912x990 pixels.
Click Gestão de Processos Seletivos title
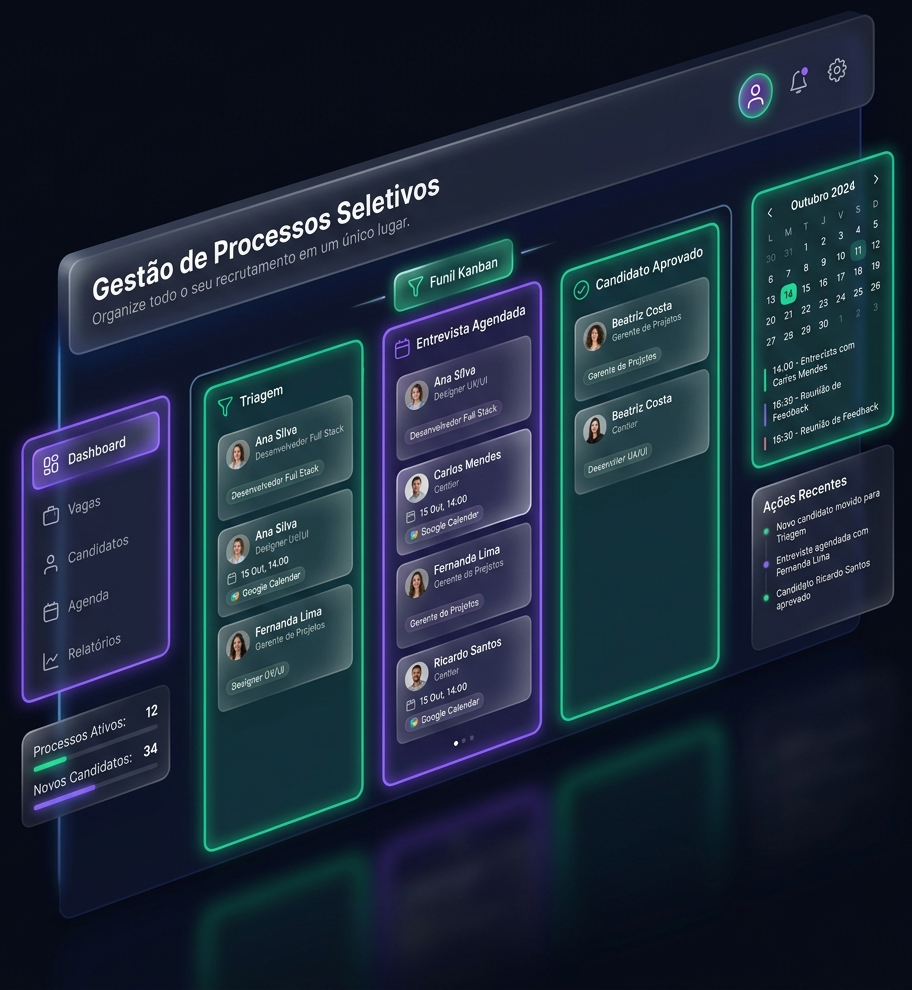pos(266,239)
